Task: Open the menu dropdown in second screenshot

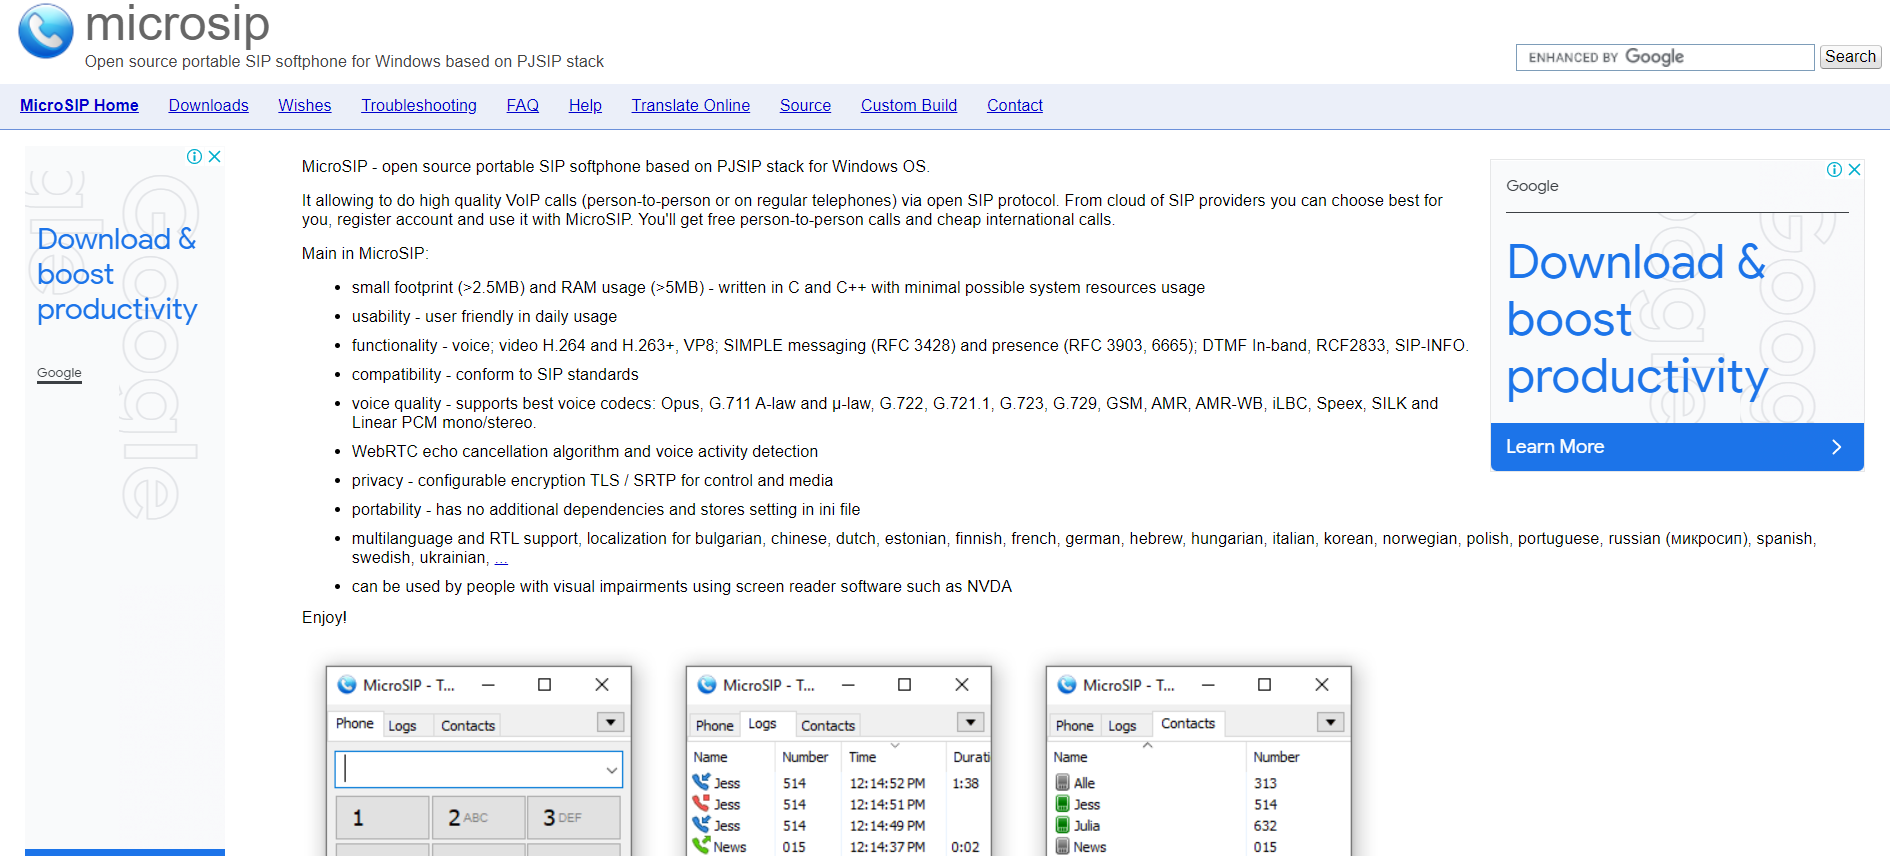Action: (970, 722)
